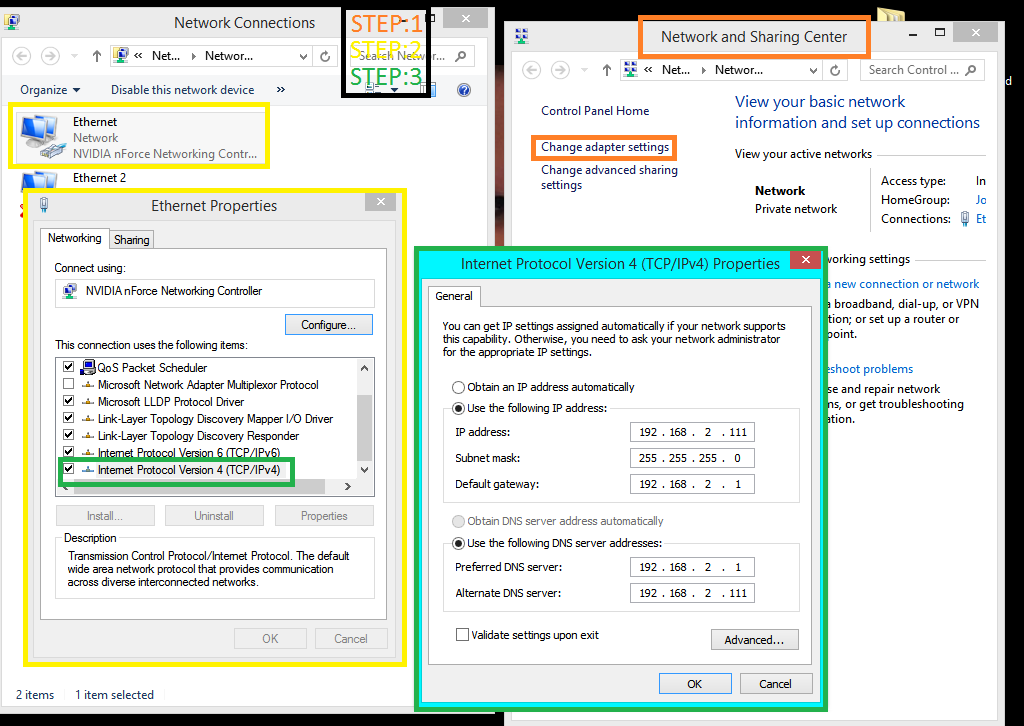Click Up arrow in Network and Sharing Center

pos(607,70)
